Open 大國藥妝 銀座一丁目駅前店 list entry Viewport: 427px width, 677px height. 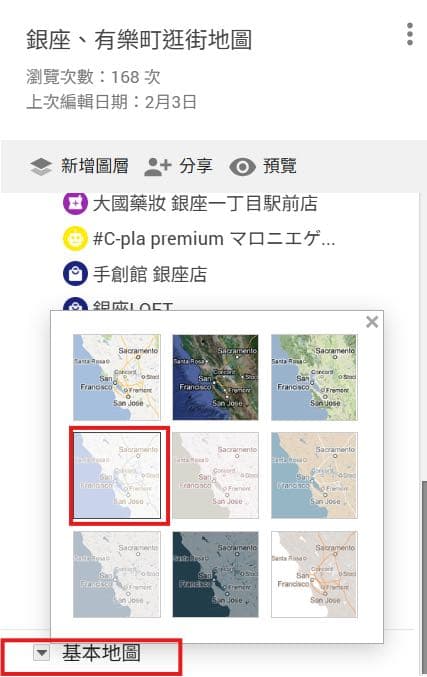(x=205, y=203)
